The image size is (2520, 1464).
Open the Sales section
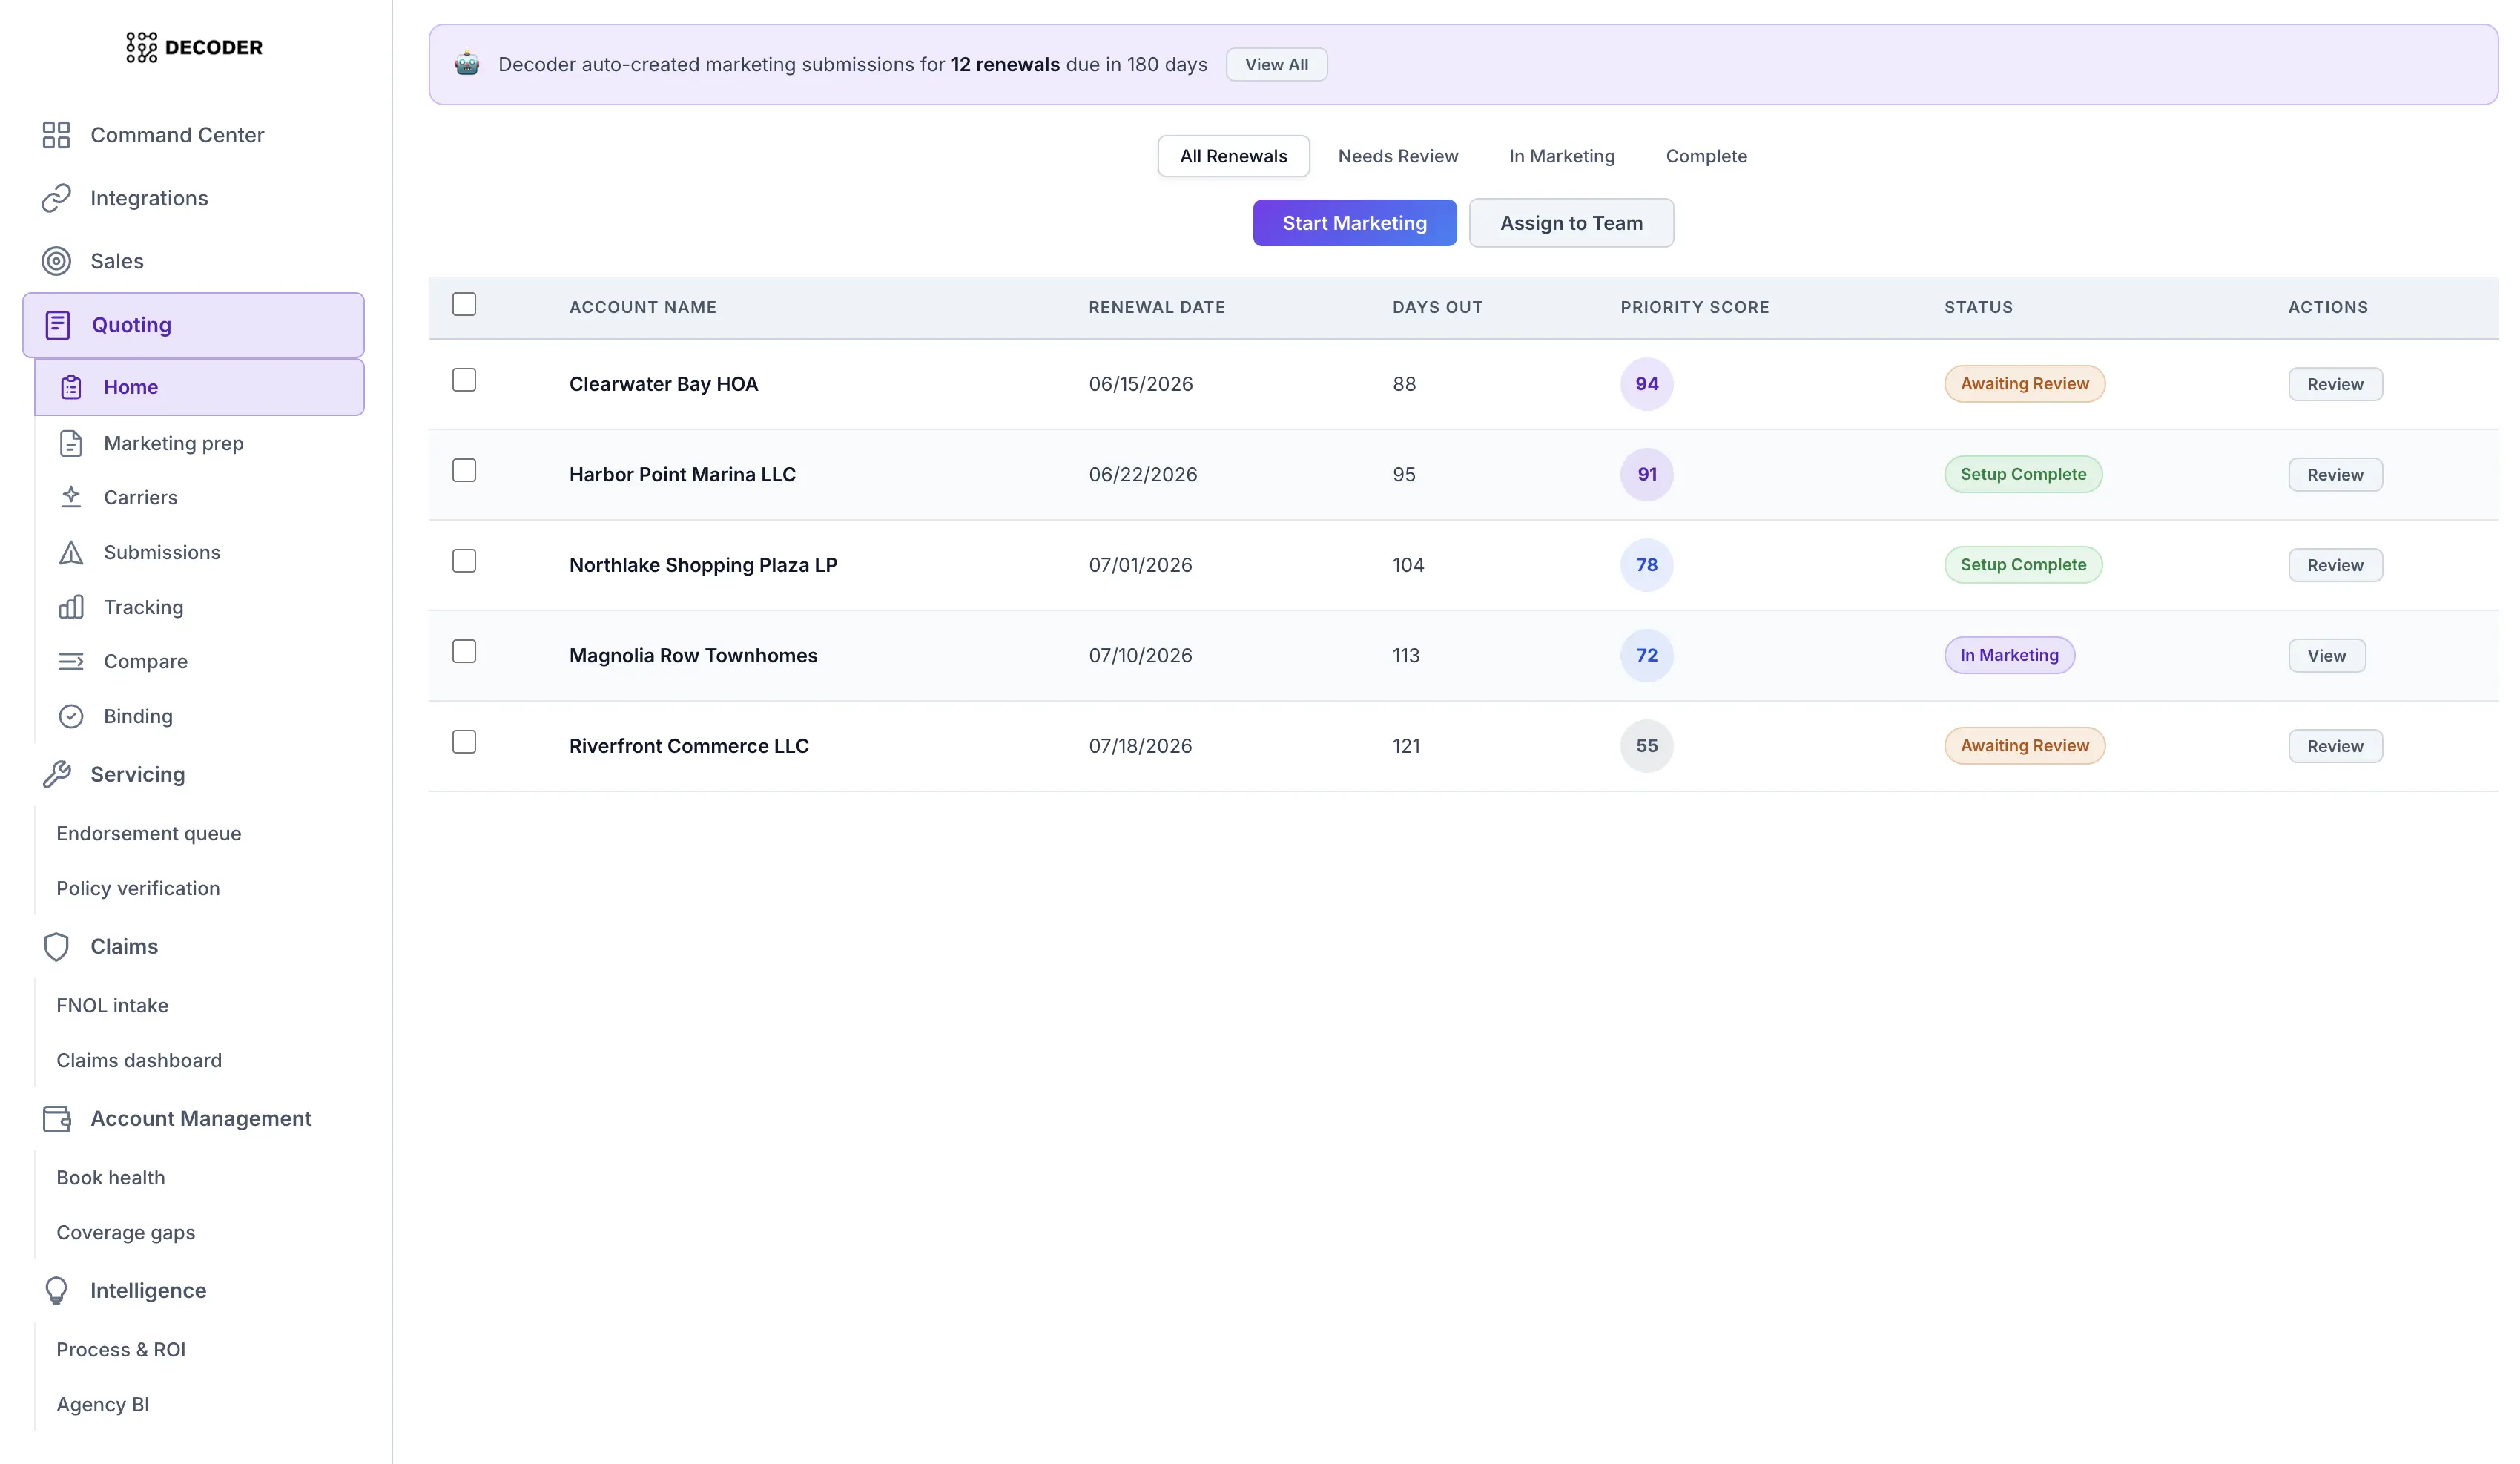coord(118,261)
